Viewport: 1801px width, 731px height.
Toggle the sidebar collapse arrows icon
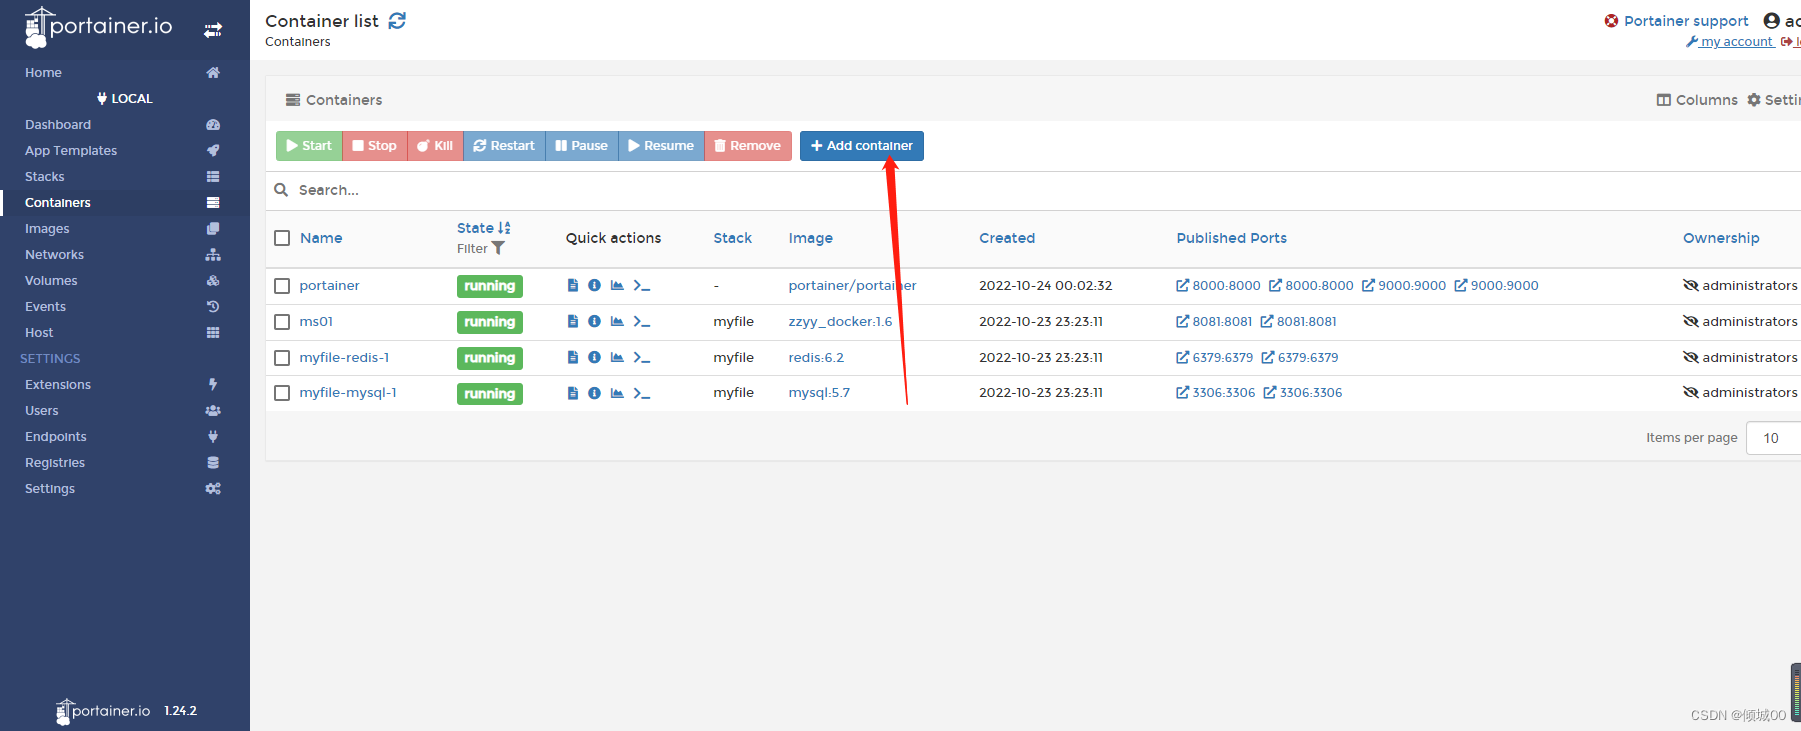click(x=213, y=30)
